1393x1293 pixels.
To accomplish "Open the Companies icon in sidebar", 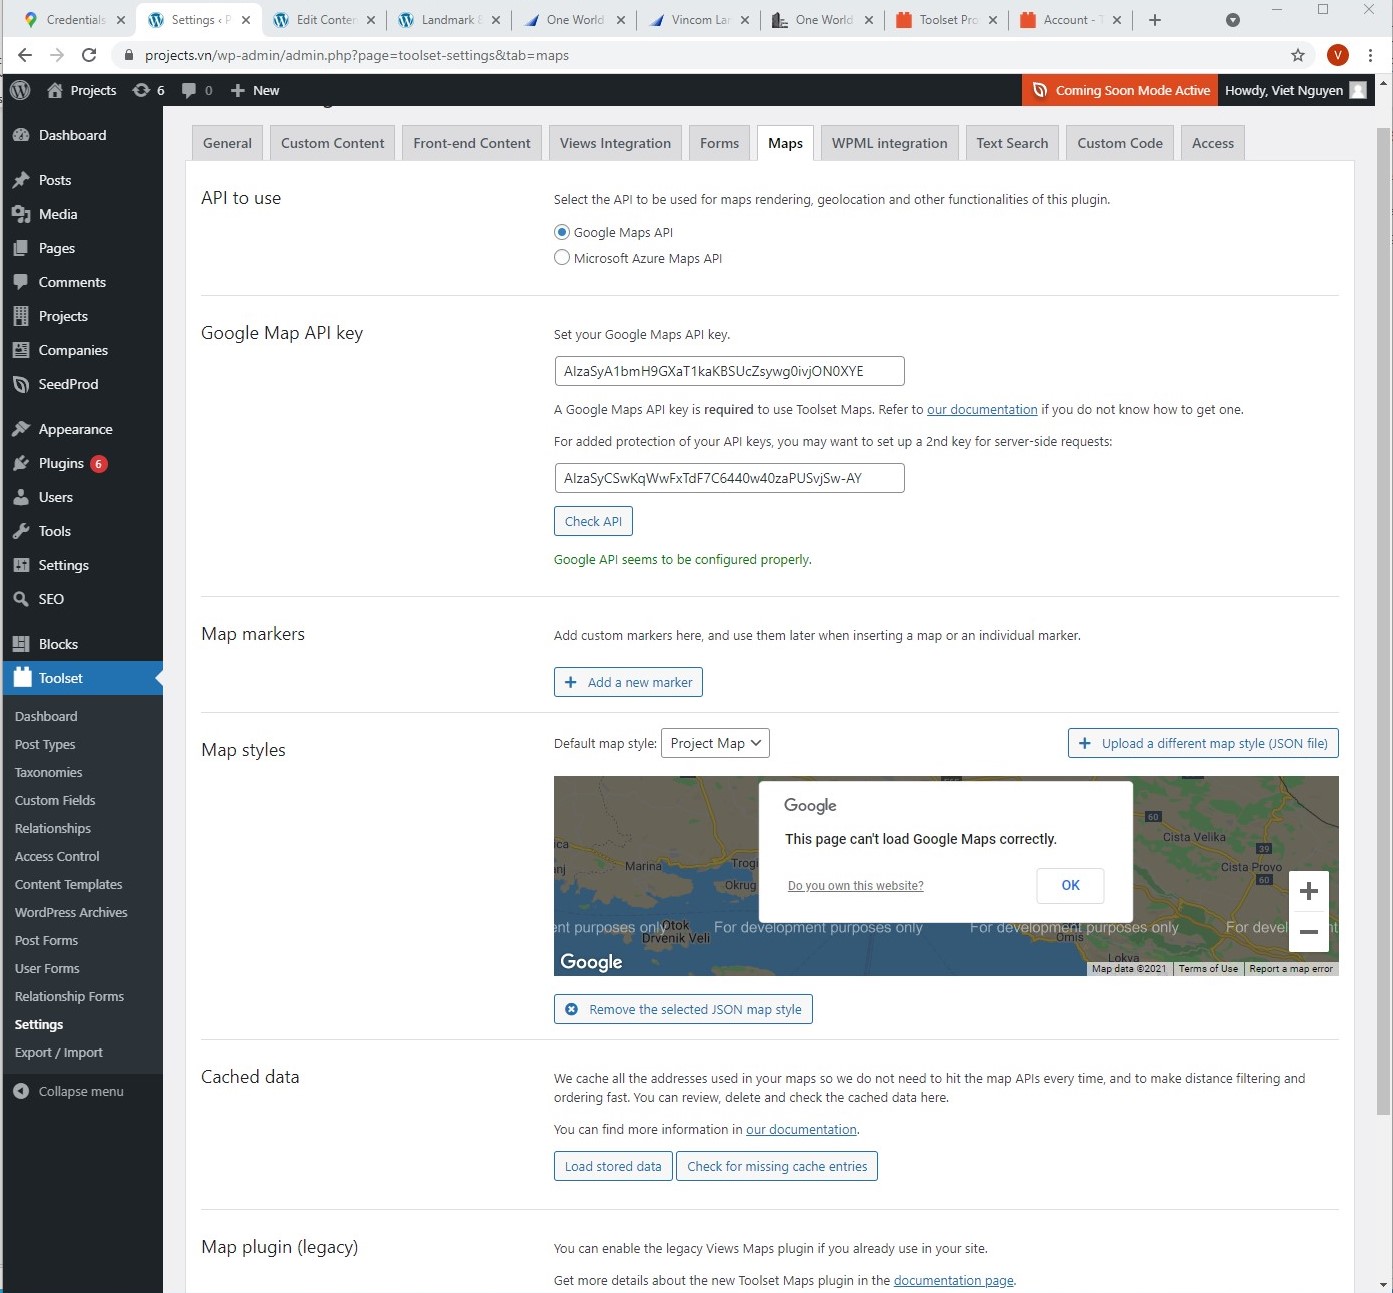I will [x=21, y=350].
